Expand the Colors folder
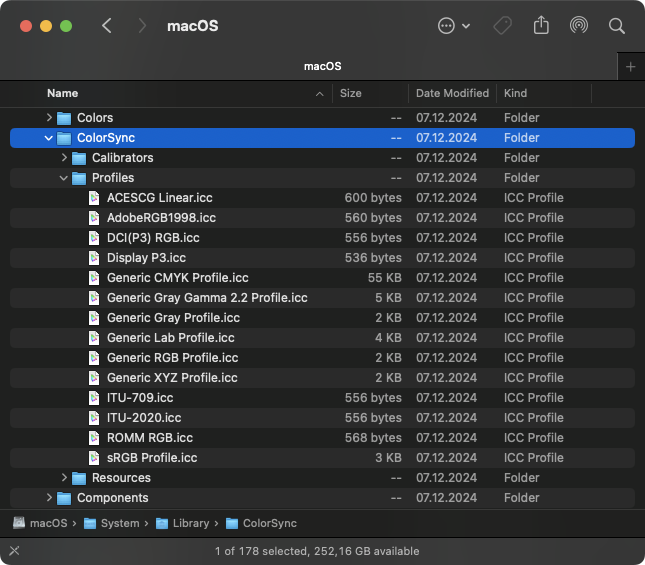 pyautogui.click(x=49, y=118)
